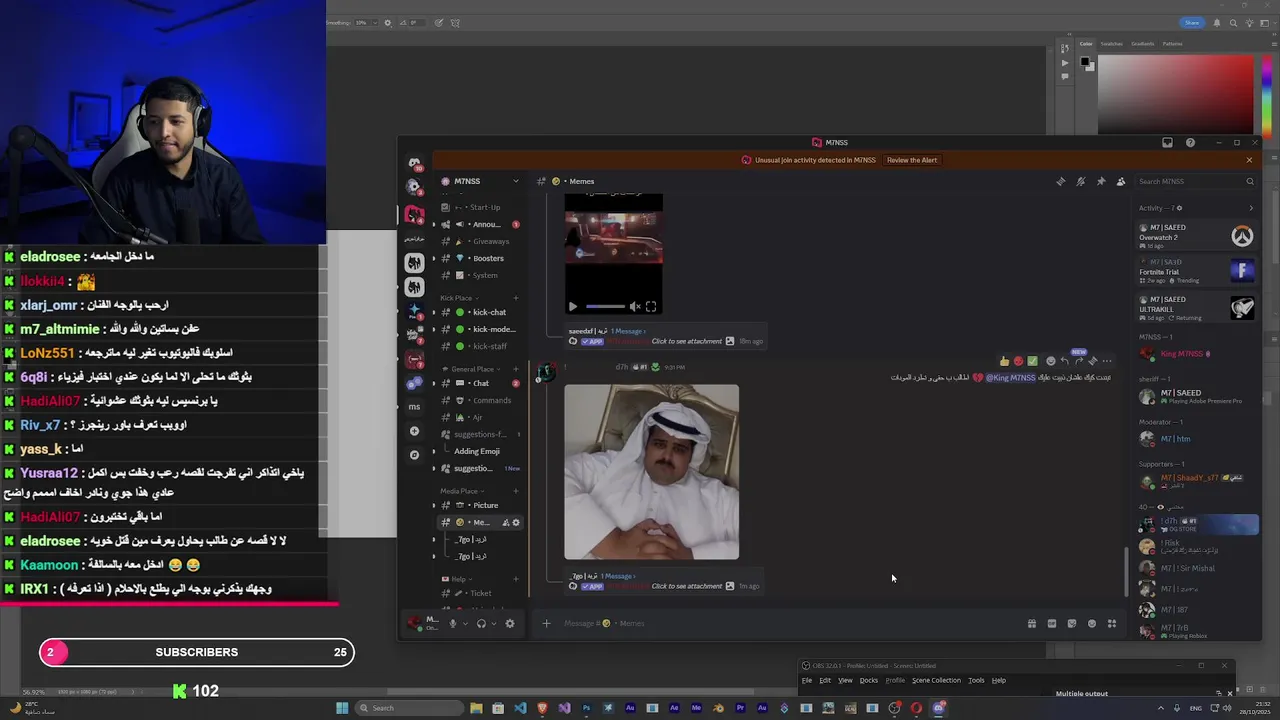The image size is (1280, 720).
Task: Click Review the Alert button
Action: click(912, 160)
